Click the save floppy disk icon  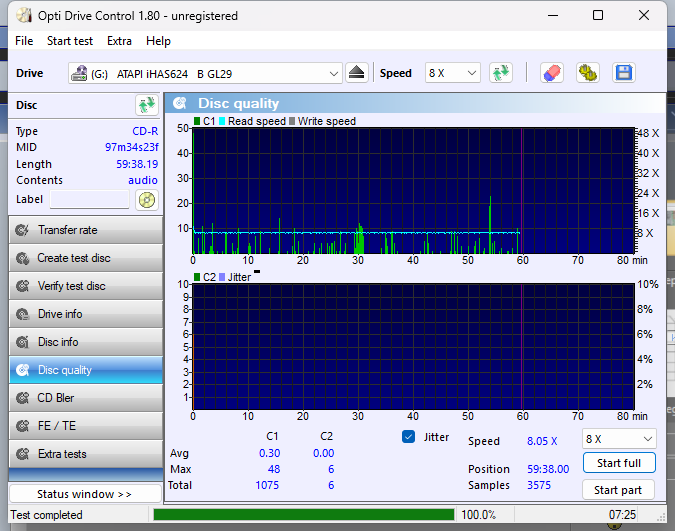point(624,73)
